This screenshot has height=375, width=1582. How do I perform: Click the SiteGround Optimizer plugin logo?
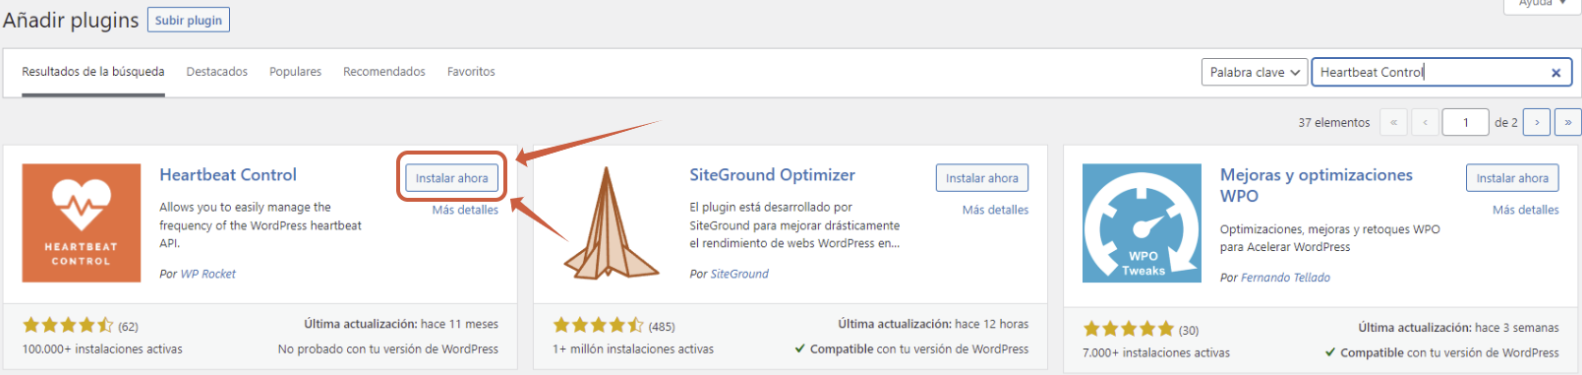coord(611,223)
